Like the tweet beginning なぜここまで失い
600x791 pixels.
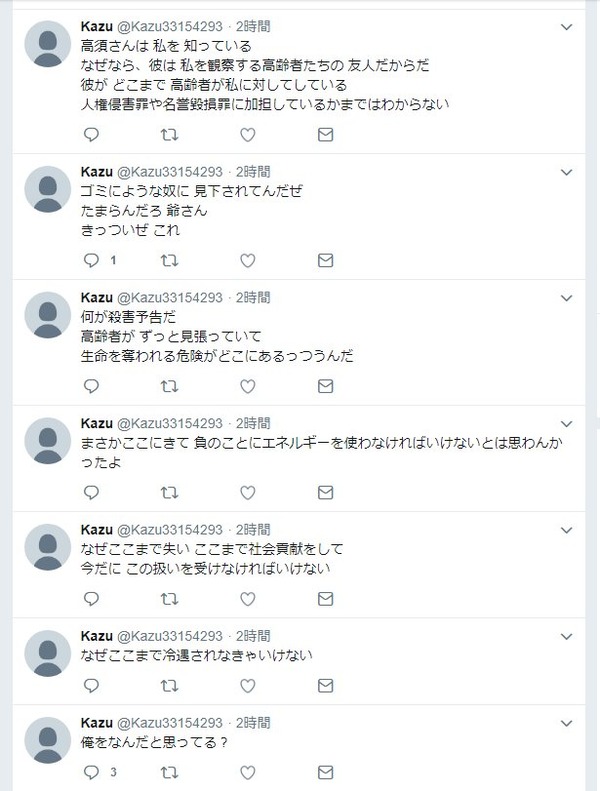[247, 599]
